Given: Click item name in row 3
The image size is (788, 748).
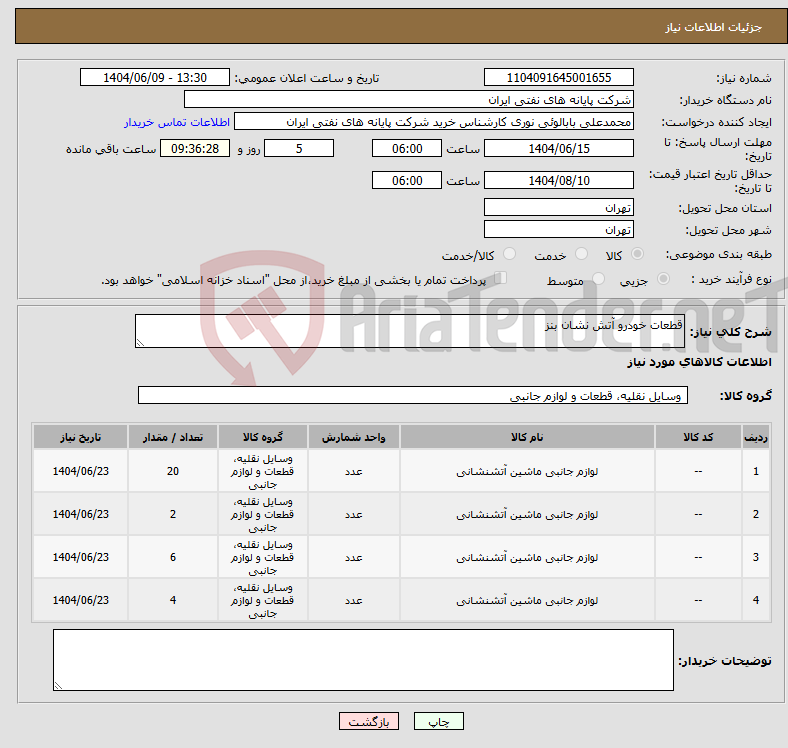Looking at the screenshot, I should (527, 557).
